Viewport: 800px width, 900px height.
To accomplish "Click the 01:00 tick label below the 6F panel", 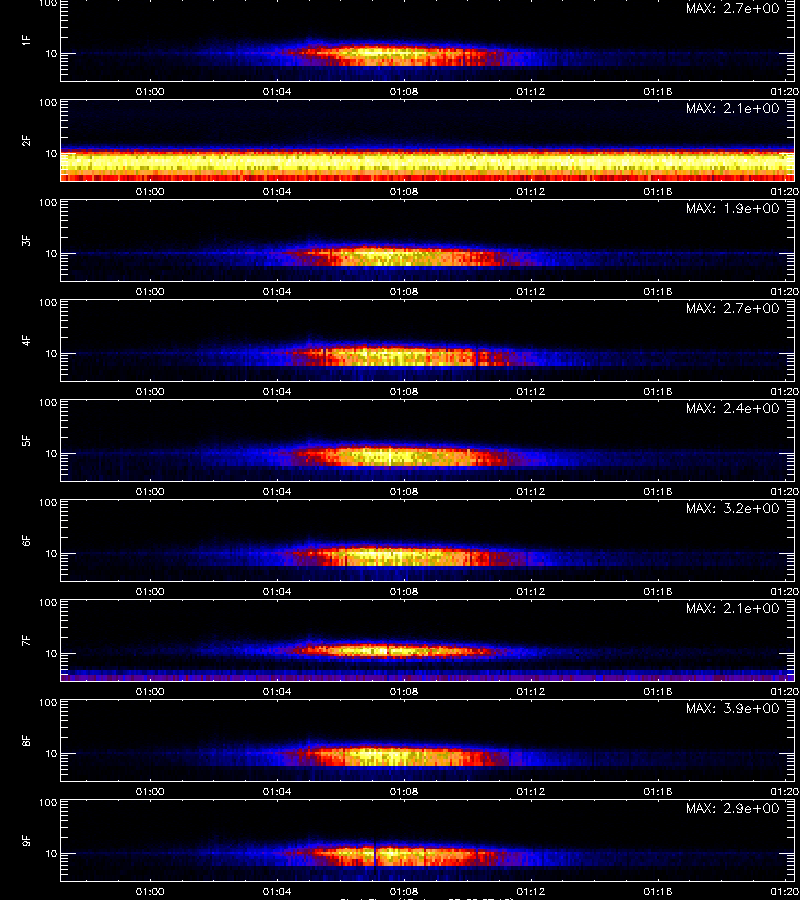I will (x=150, y=592).
